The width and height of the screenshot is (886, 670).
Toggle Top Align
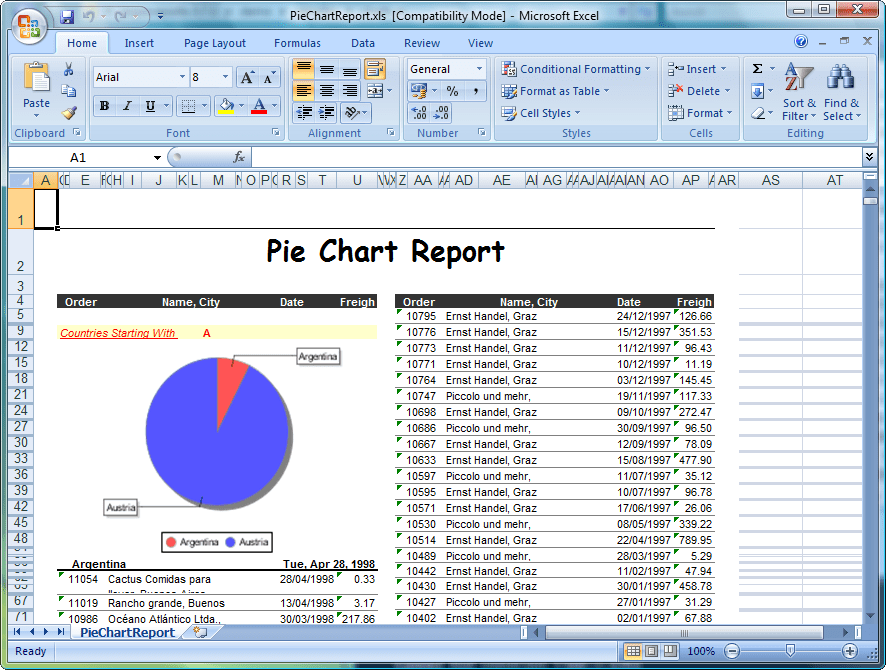coord(303,69)
